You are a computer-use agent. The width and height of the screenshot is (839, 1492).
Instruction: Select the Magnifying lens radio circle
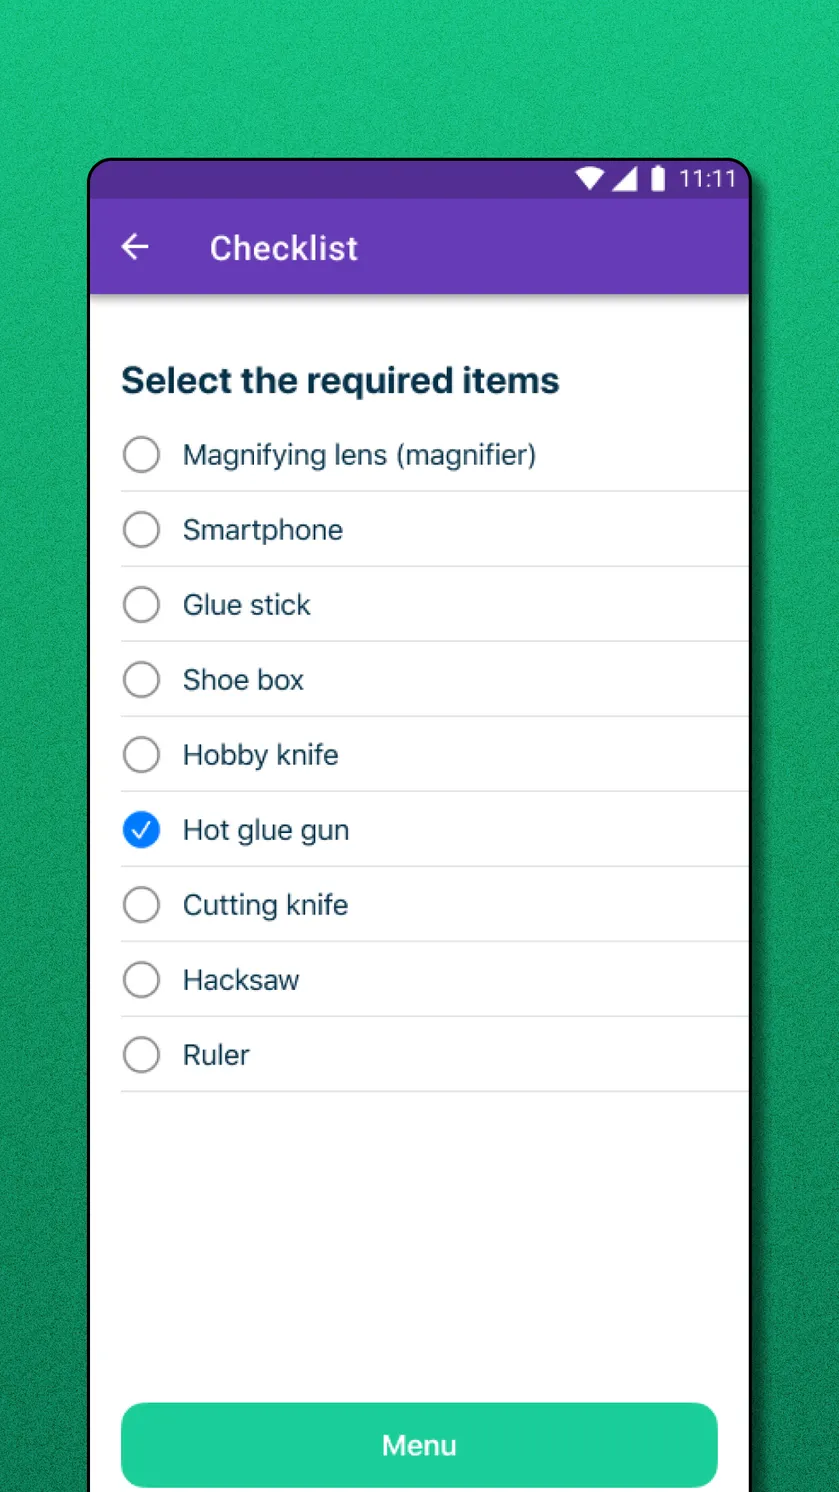tap(141, 455)
